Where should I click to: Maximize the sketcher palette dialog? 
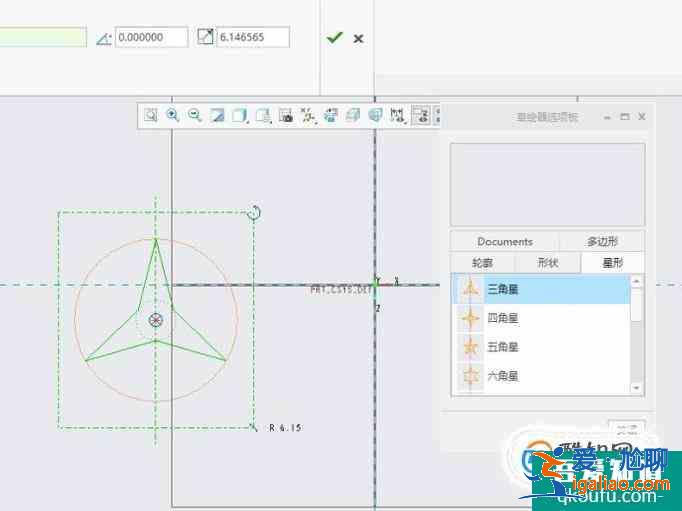coord(625,117)
